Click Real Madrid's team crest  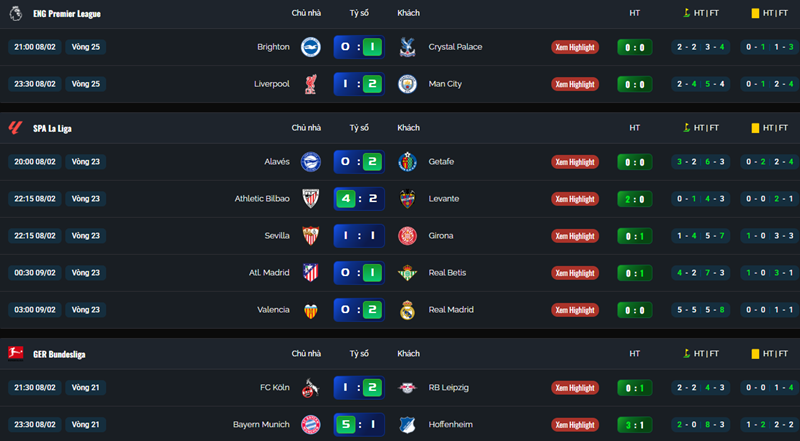[x=405, y=310]
